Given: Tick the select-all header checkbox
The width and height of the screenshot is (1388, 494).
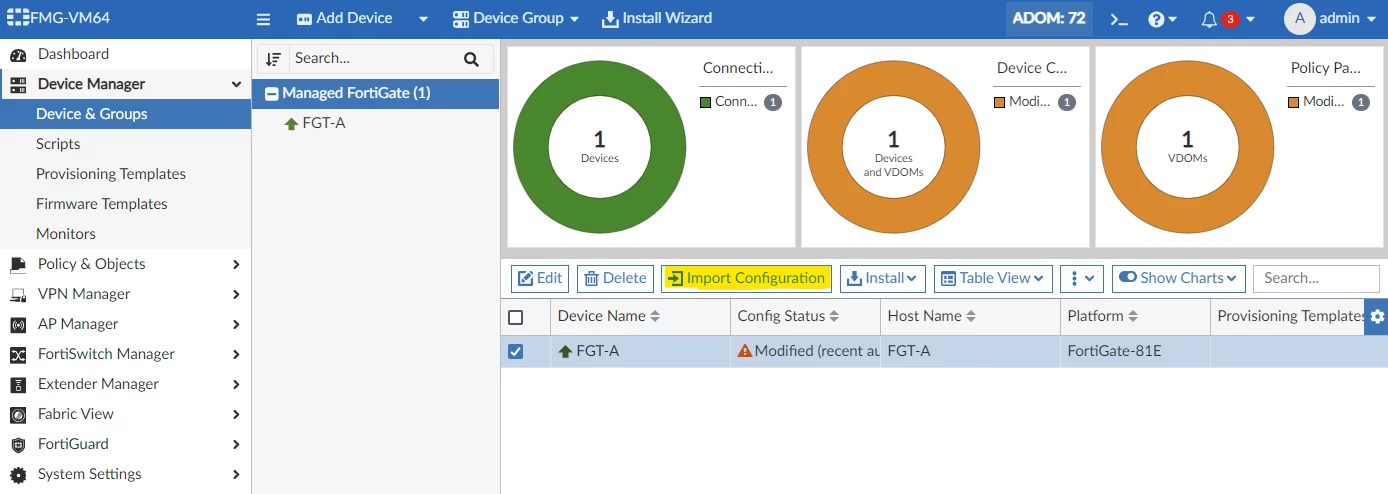Looking at the screenshot, I should click(x=516, y=317).
